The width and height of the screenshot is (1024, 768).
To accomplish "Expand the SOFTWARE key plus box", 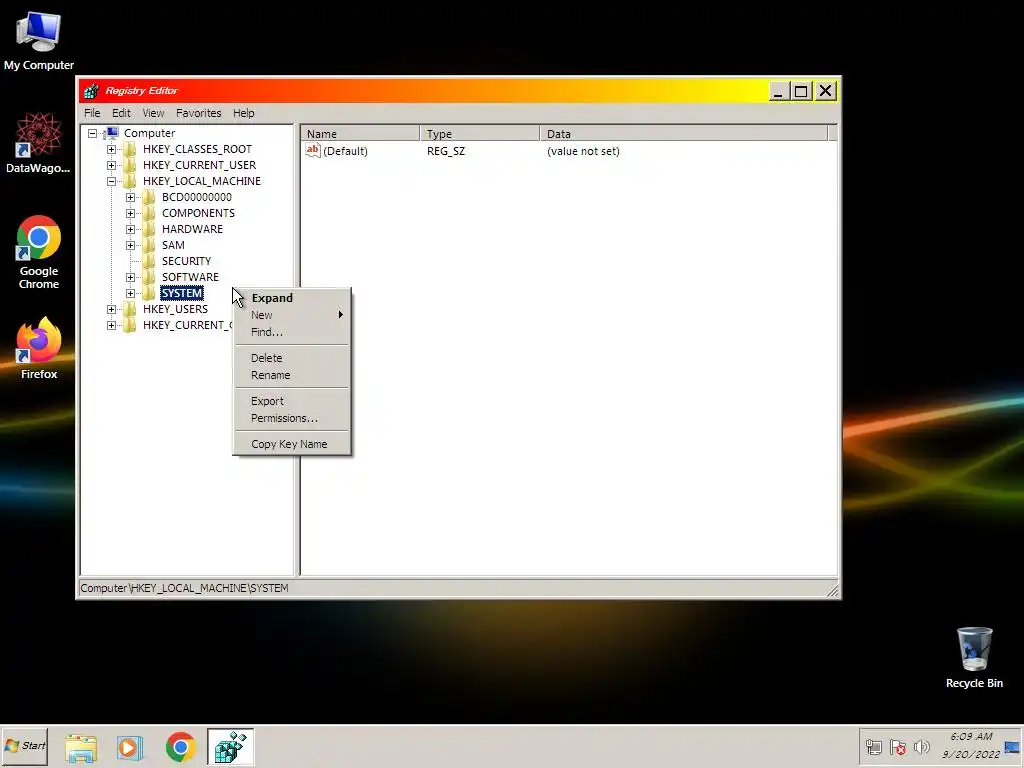I will pos(131,278).
